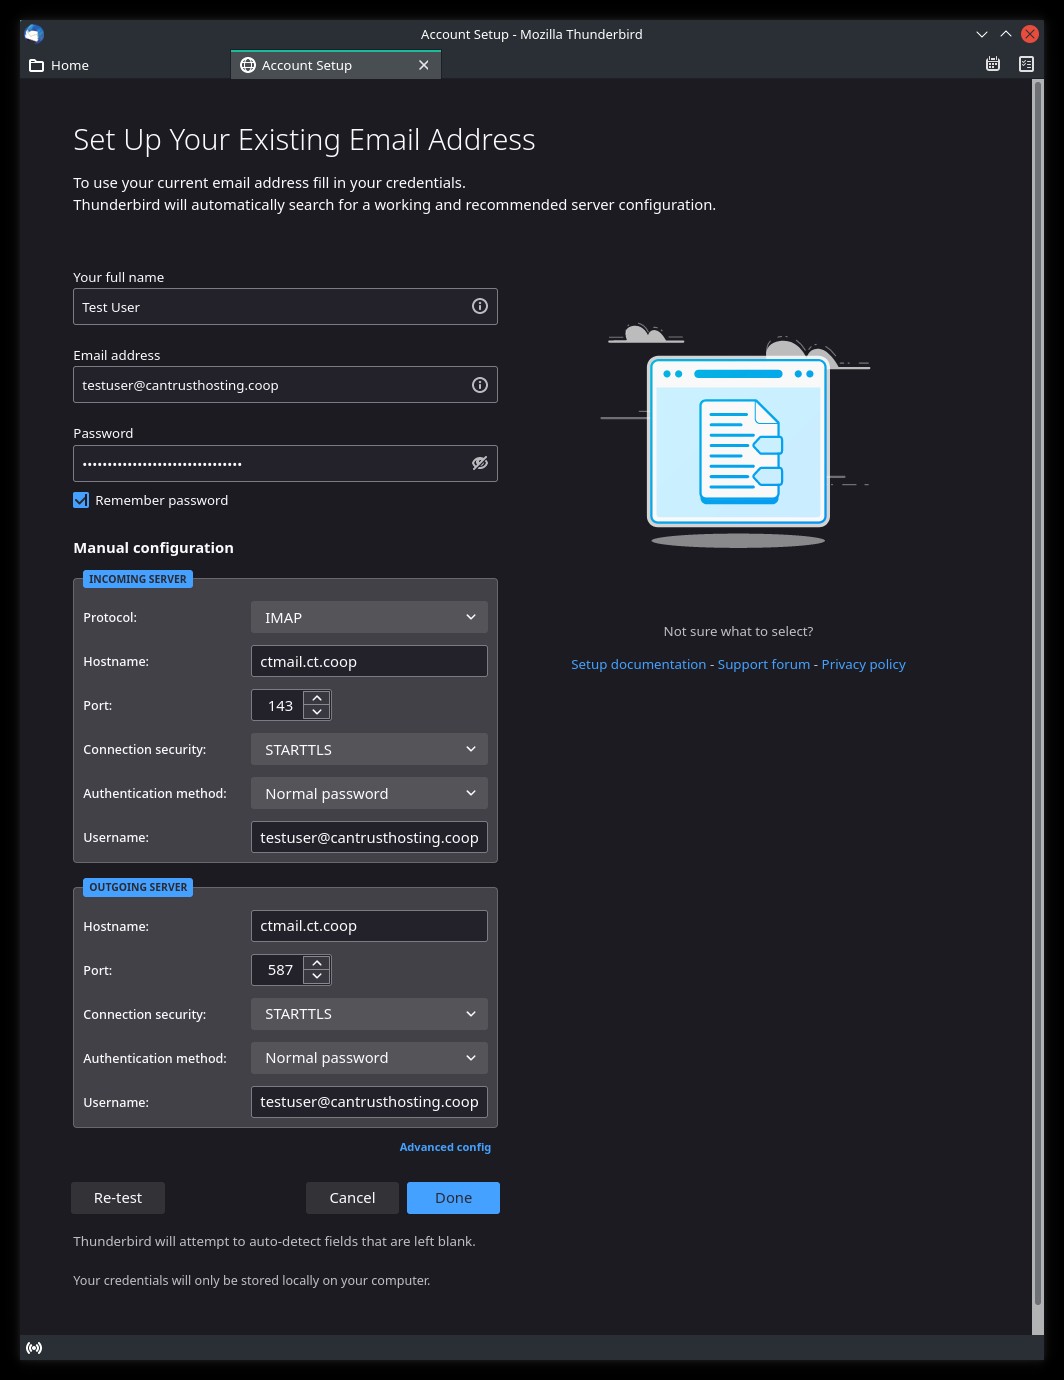Screen dimensions: 1064x1380
Task: Increase the outgoing port 587 value
Action: coord(317,963)
